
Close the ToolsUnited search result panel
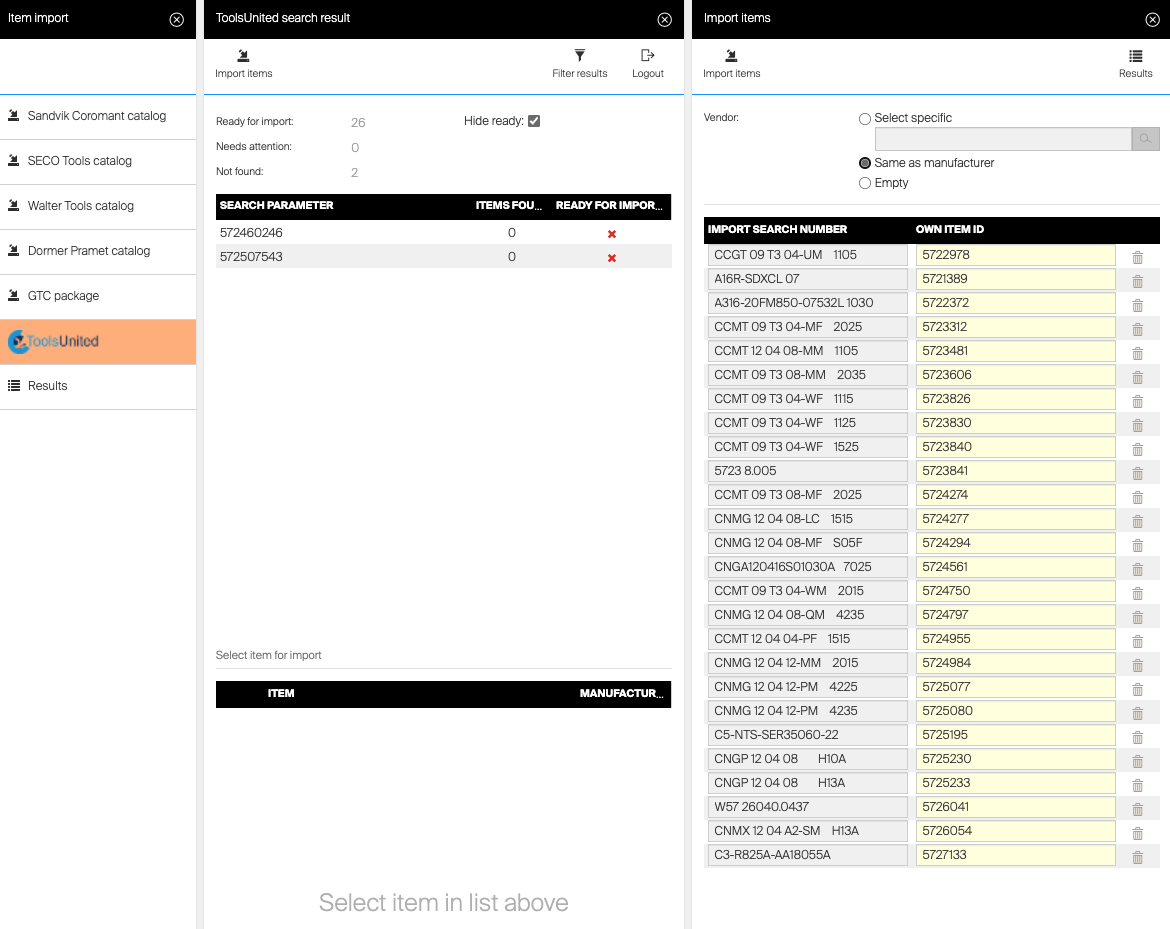(664, 19)
